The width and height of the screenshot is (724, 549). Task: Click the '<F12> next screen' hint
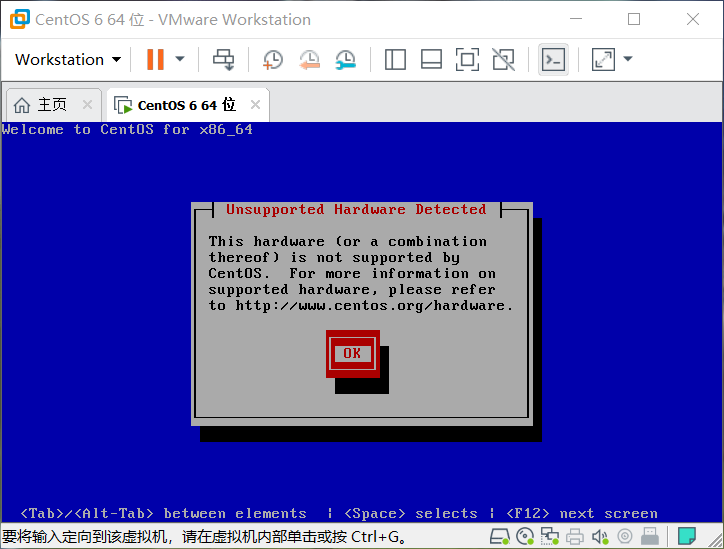tap(582, 513)
